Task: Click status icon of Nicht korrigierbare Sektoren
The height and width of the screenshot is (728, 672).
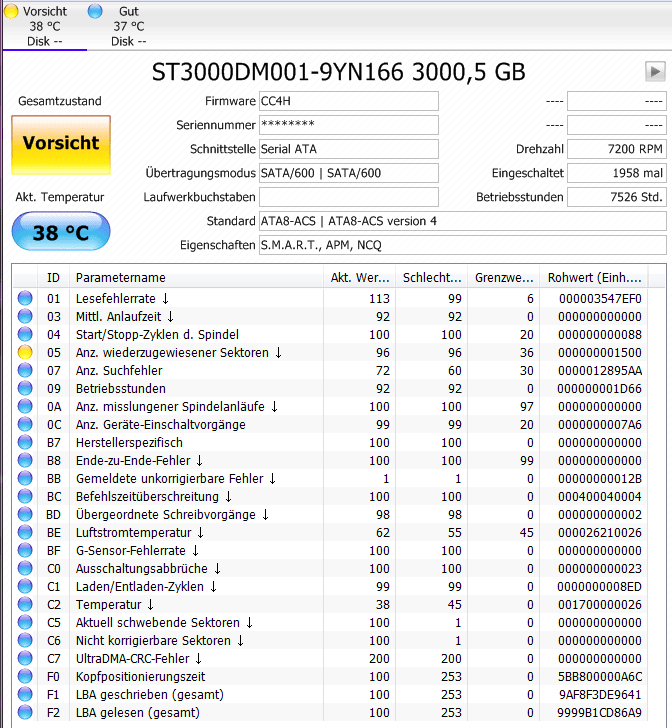Action: point(25,640)
